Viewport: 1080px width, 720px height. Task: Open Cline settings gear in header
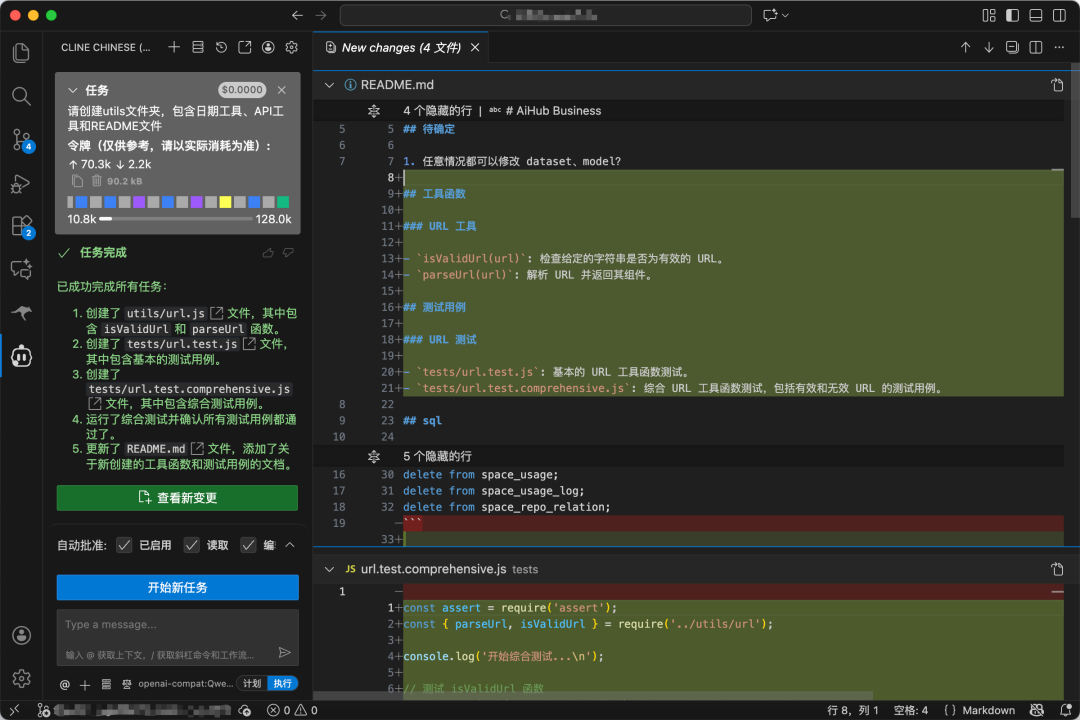(x=291, y=47)
